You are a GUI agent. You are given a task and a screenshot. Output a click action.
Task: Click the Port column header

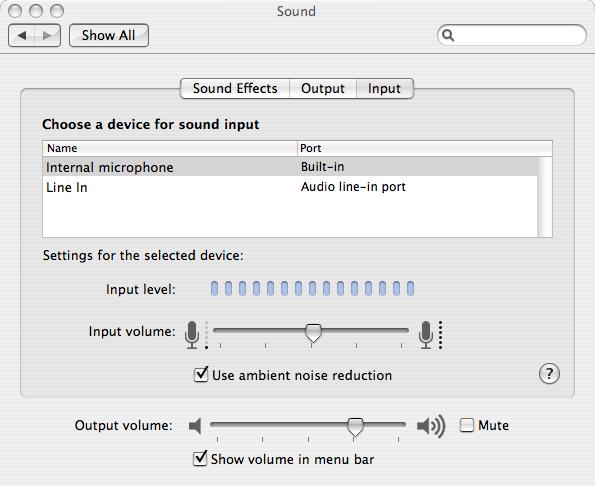425,148
